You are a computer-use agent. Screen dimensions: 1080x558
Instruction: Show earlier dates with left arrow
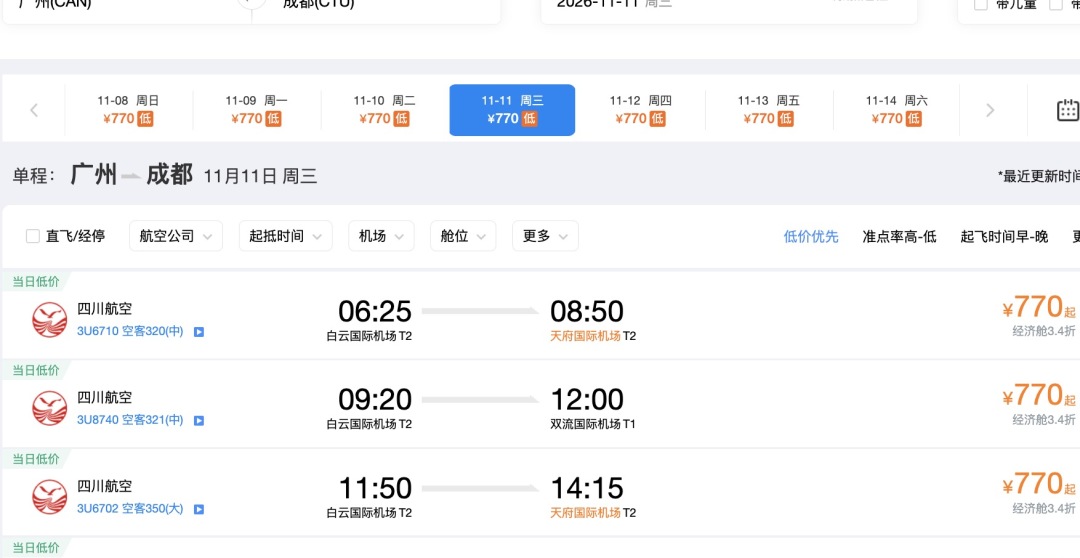click(34, 110)
